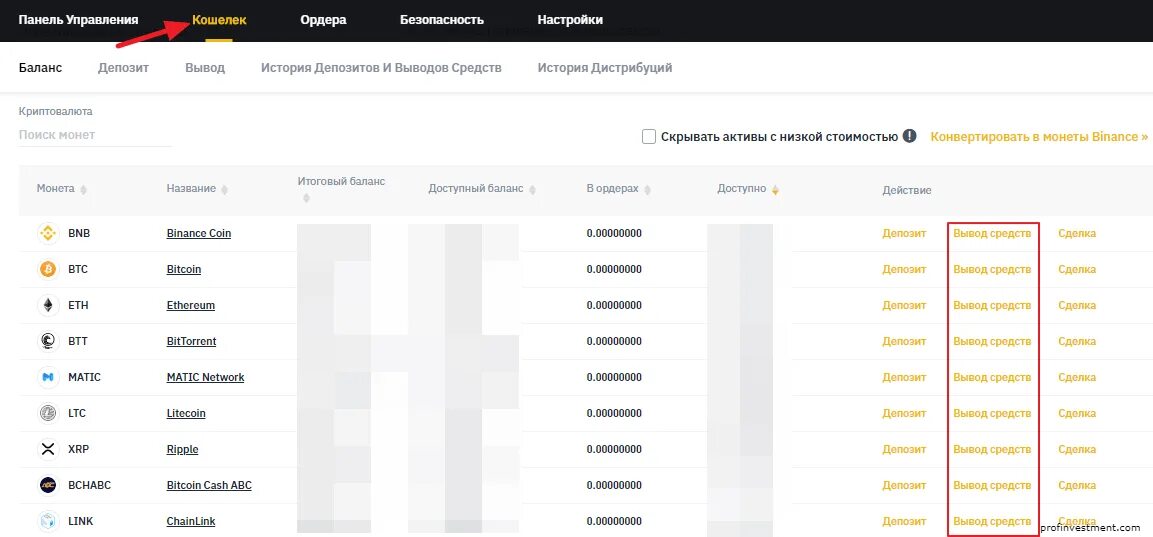Enable hiding low-value assets checkbox

(649, 136)
